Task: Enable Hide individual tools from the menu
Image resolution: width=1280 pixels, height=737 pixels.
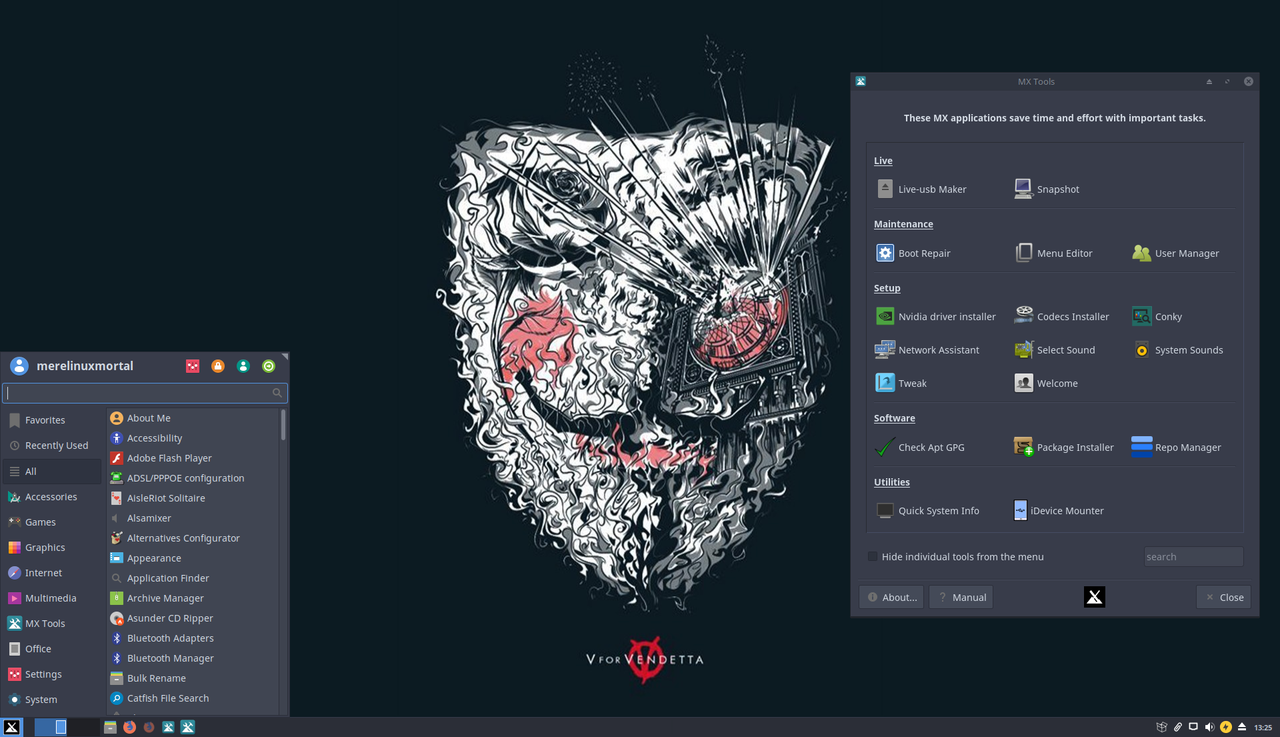Action: tap(873, 556)
